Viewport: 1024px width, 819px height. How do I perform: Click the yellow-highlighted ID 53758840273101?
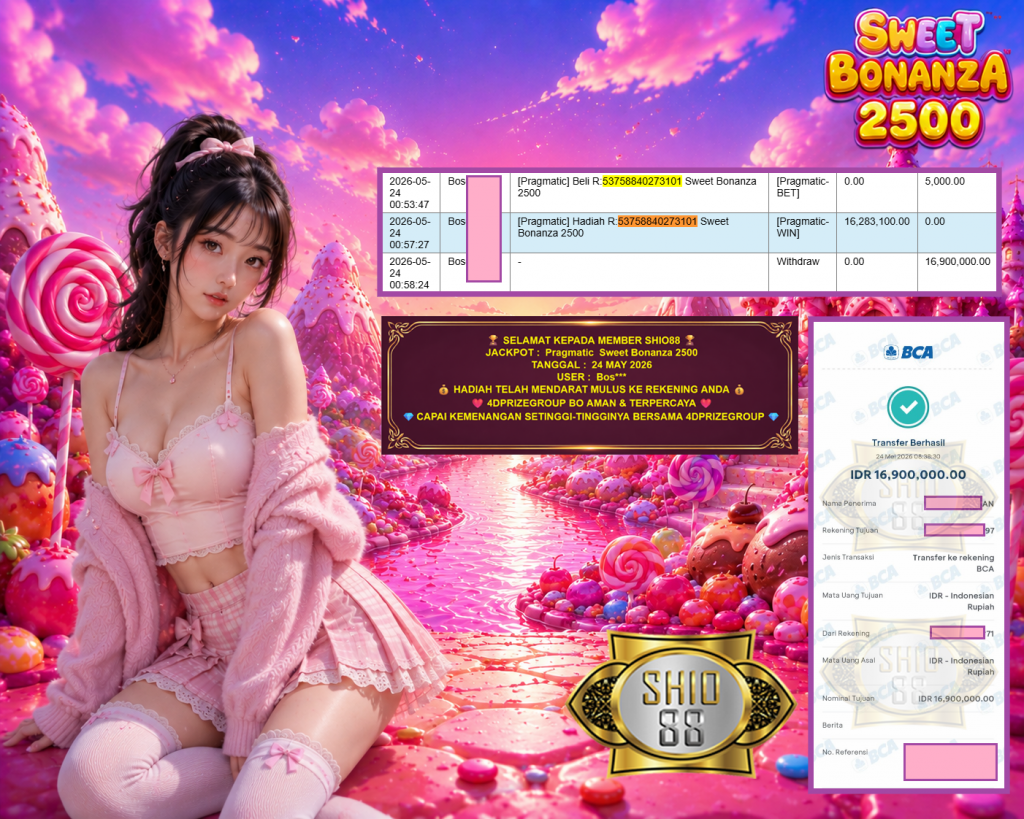point(641,181)
